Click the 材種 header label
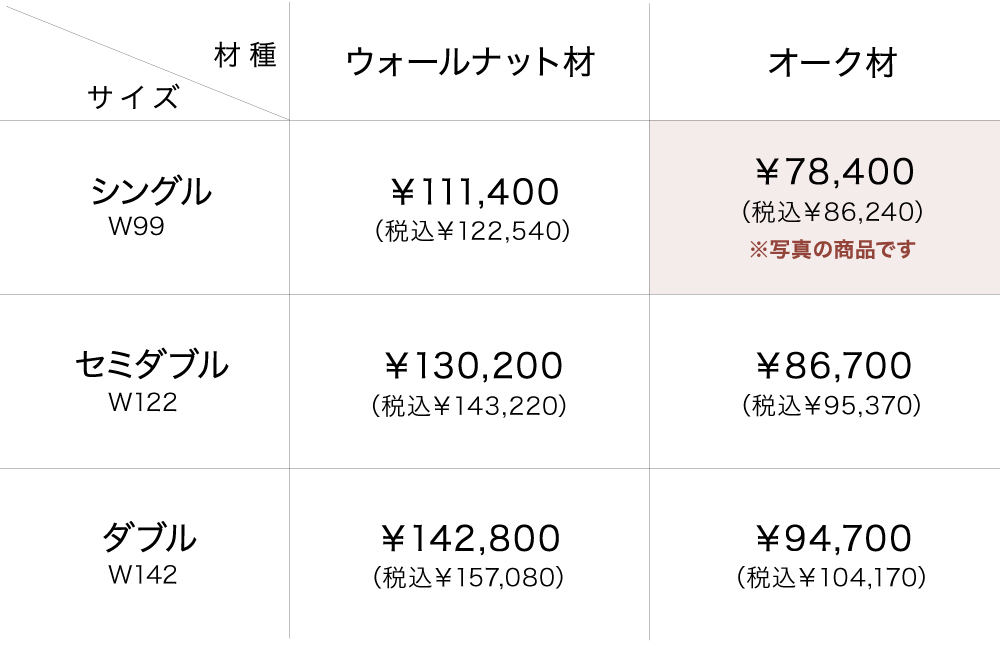This screenshot has width=1000, height=646. [x=245, y=55]
